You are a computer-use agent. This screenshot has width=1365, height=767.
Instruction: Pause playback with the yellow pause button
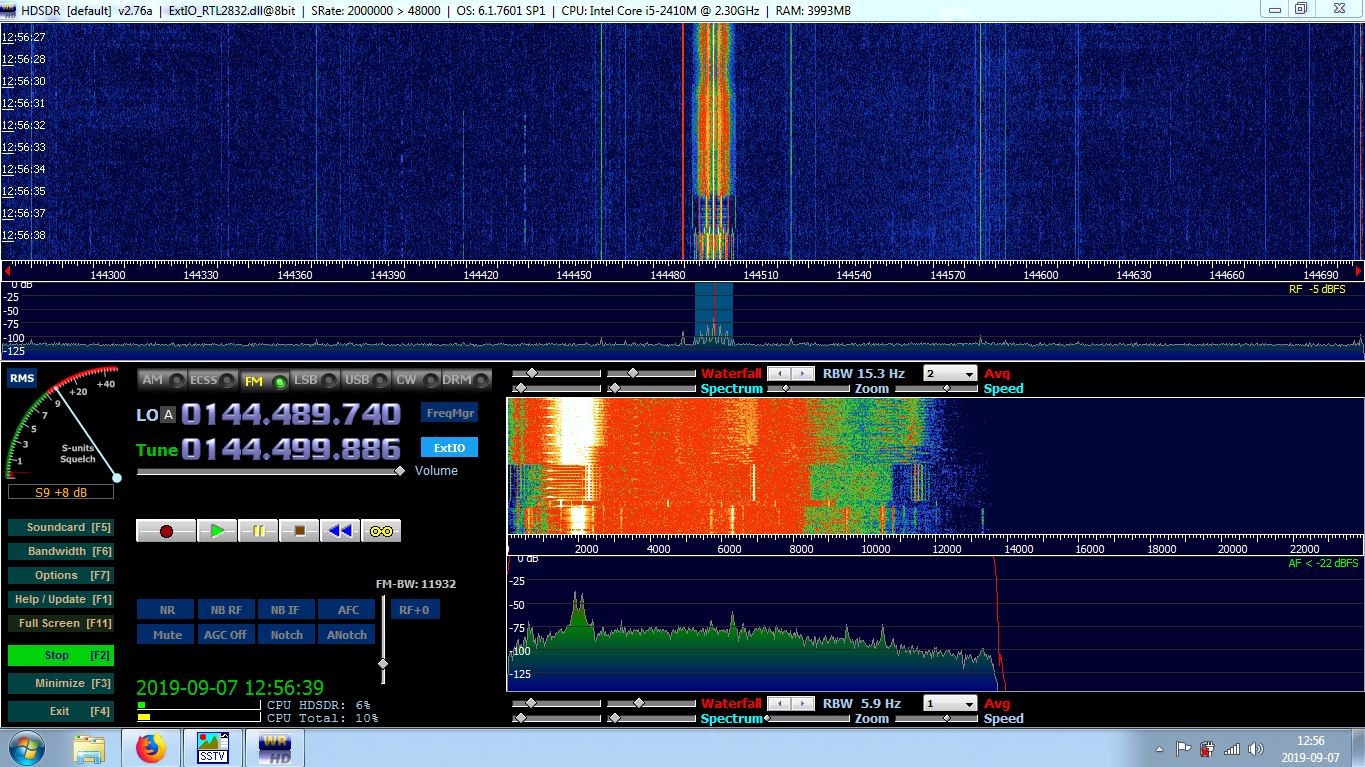point(258,531)
